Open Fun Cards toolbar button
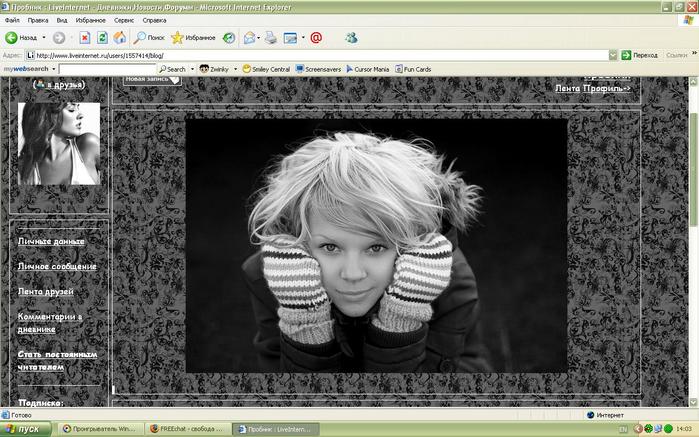Viewport: 699px width, 437px height. 413,69
